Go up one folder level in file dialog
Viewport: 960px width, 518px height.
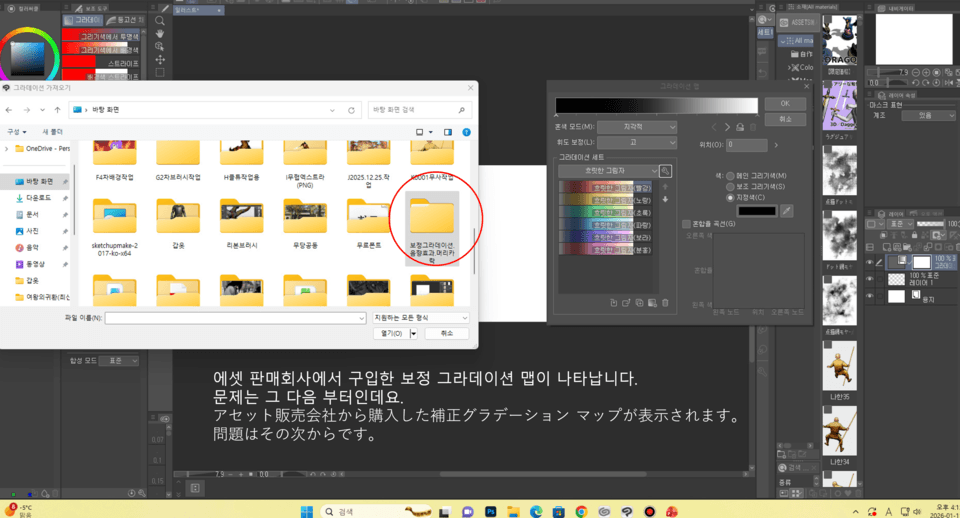(x=58, y=110)
